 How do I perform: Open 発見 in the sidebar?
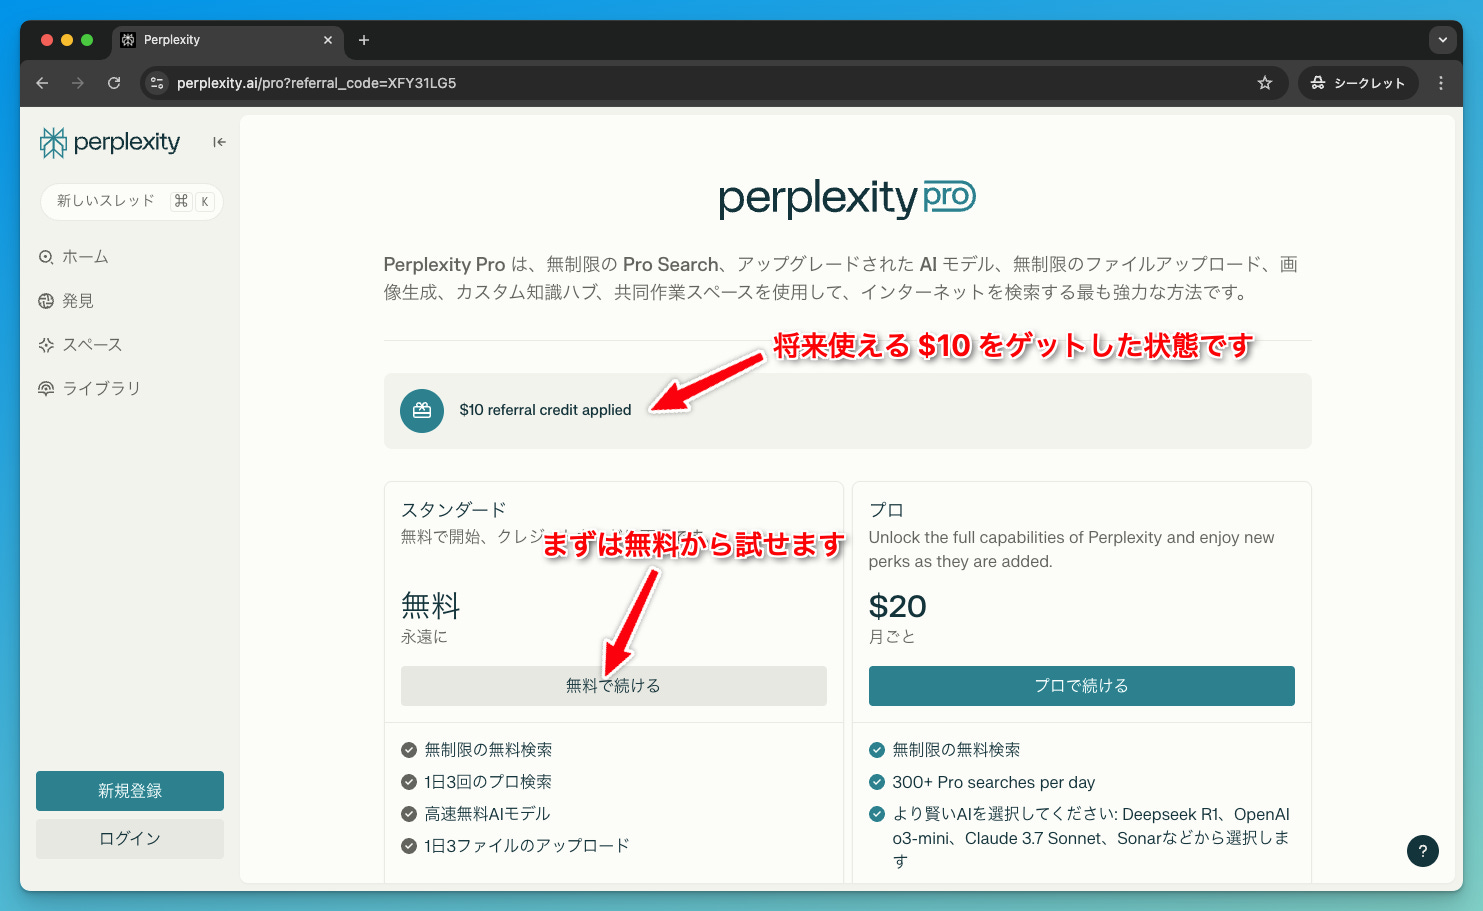click(x=78, y=301)
